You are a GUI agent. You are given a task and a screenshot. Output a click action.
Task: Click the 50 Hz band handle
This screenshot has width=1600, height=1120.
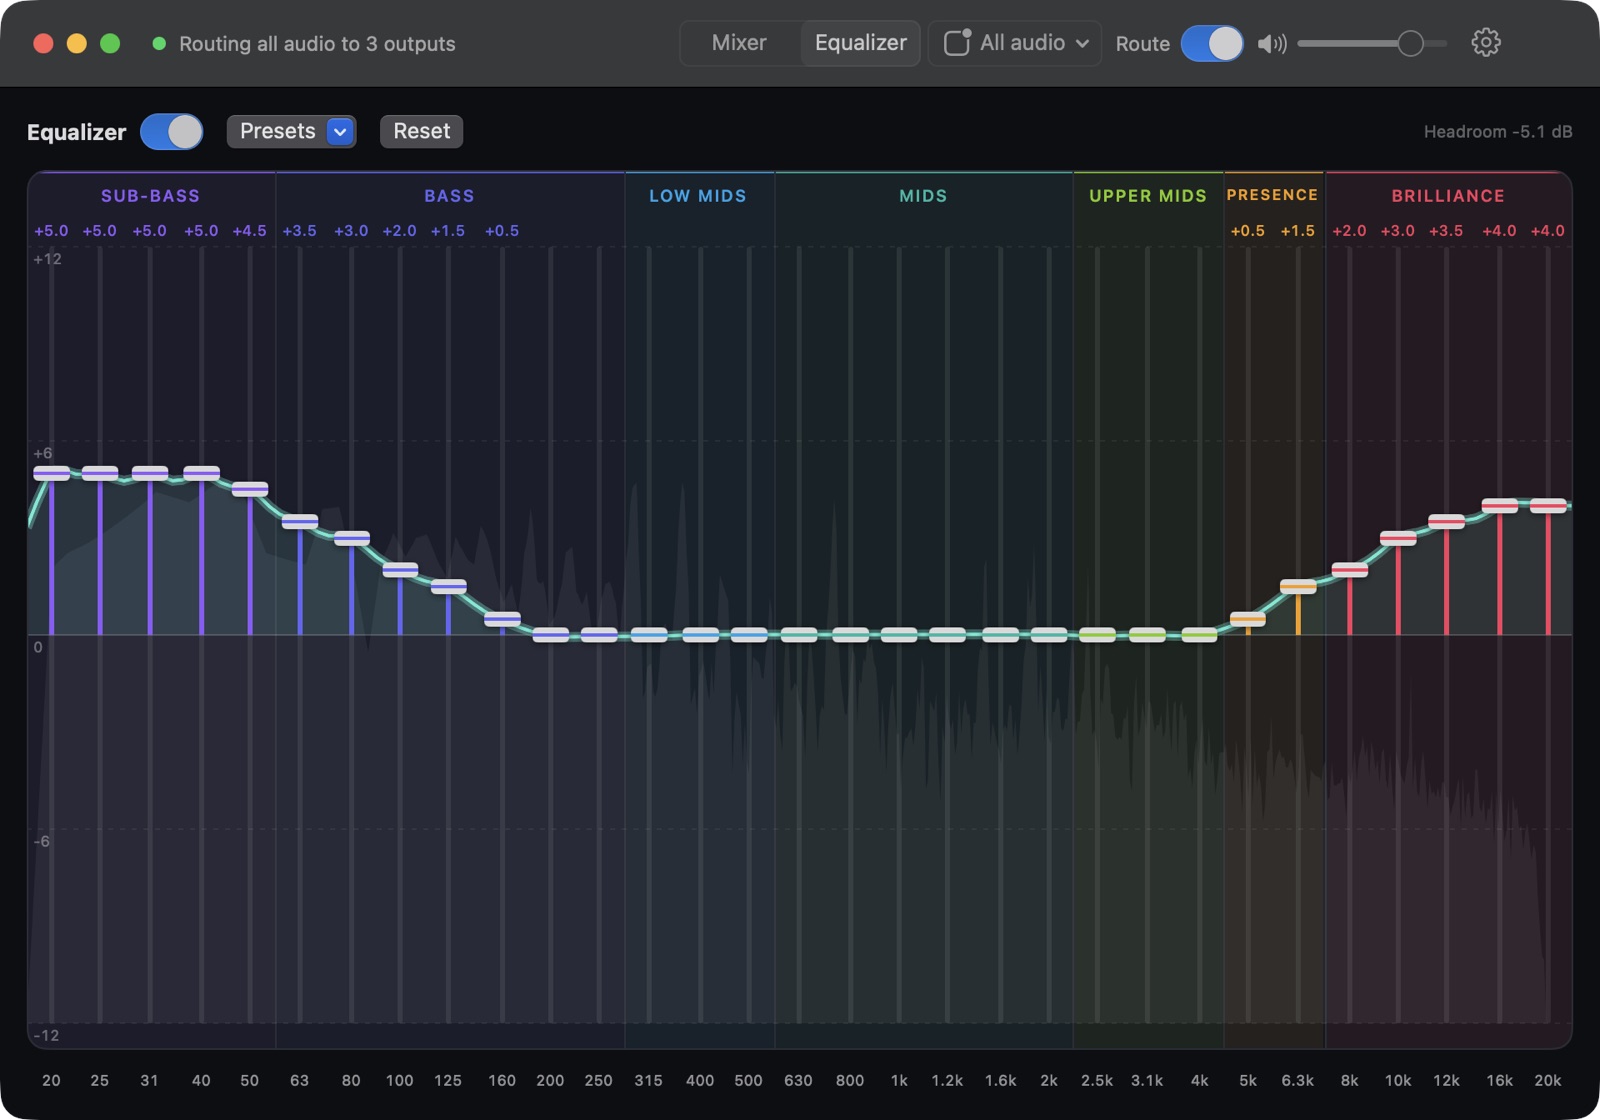[250, 489]
